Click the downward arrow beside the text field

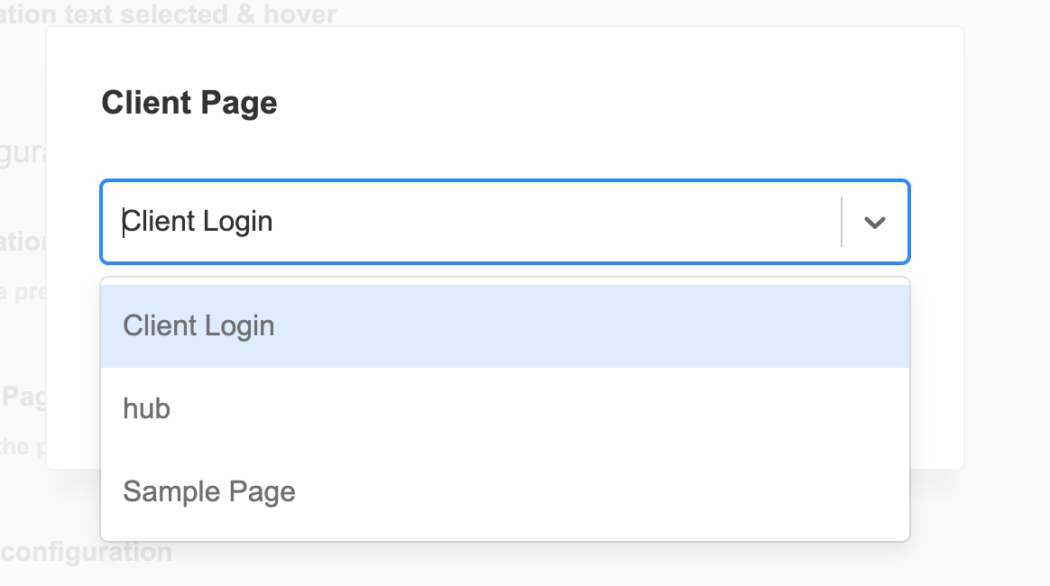(x=875, y=221)
